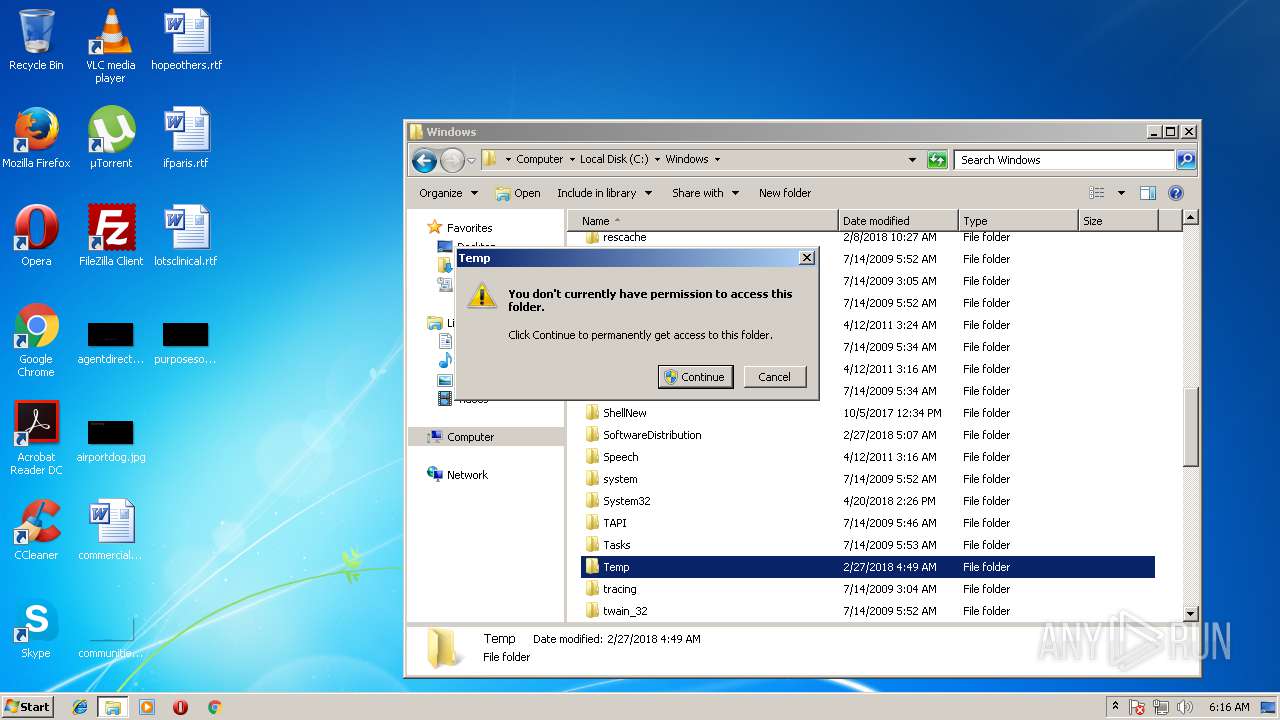Change view icon in Explorer toolbar
Image resolution: width=1280 pixels, height=720 pixels.
(x=1097, y=193)
